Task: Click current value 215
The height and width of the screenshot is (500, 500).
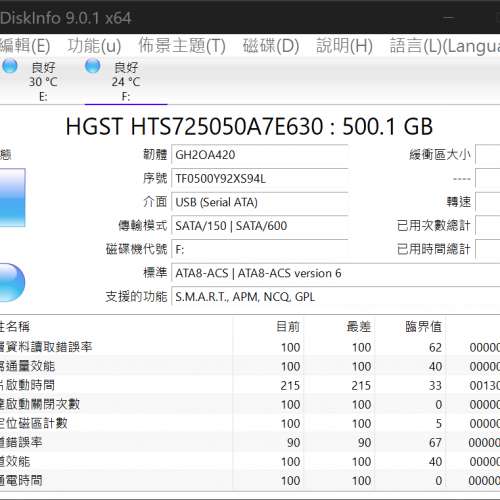Action: tap(290, 386)
